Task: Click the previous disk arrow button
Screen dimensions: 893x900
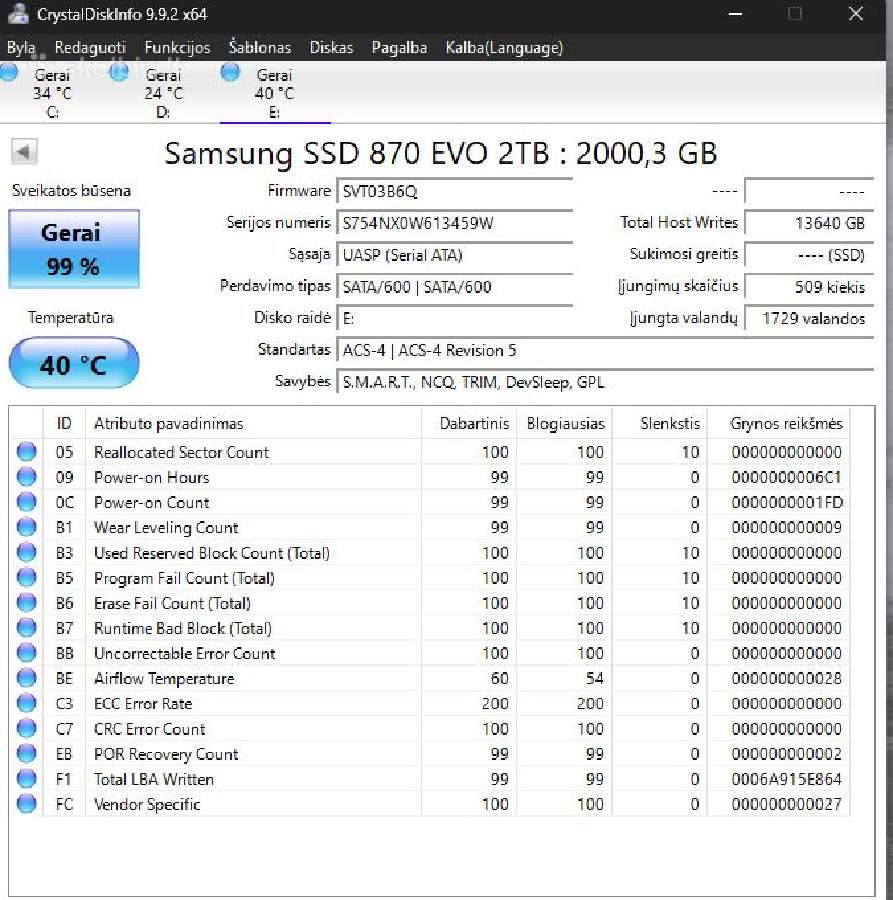Action: pyautogui.click(x=24, y=152)
